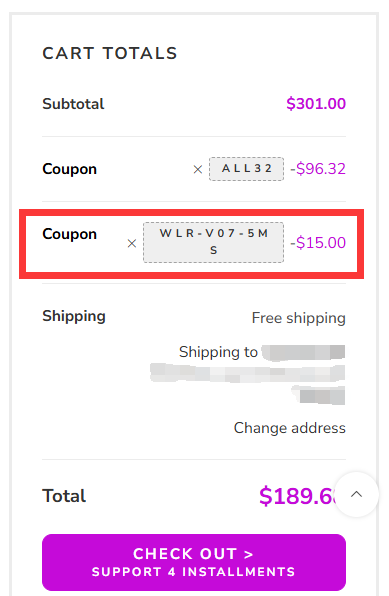Click the scroll-to-top chevron button
The height and width of the screenshot is (596, 389).
[356, 494]
